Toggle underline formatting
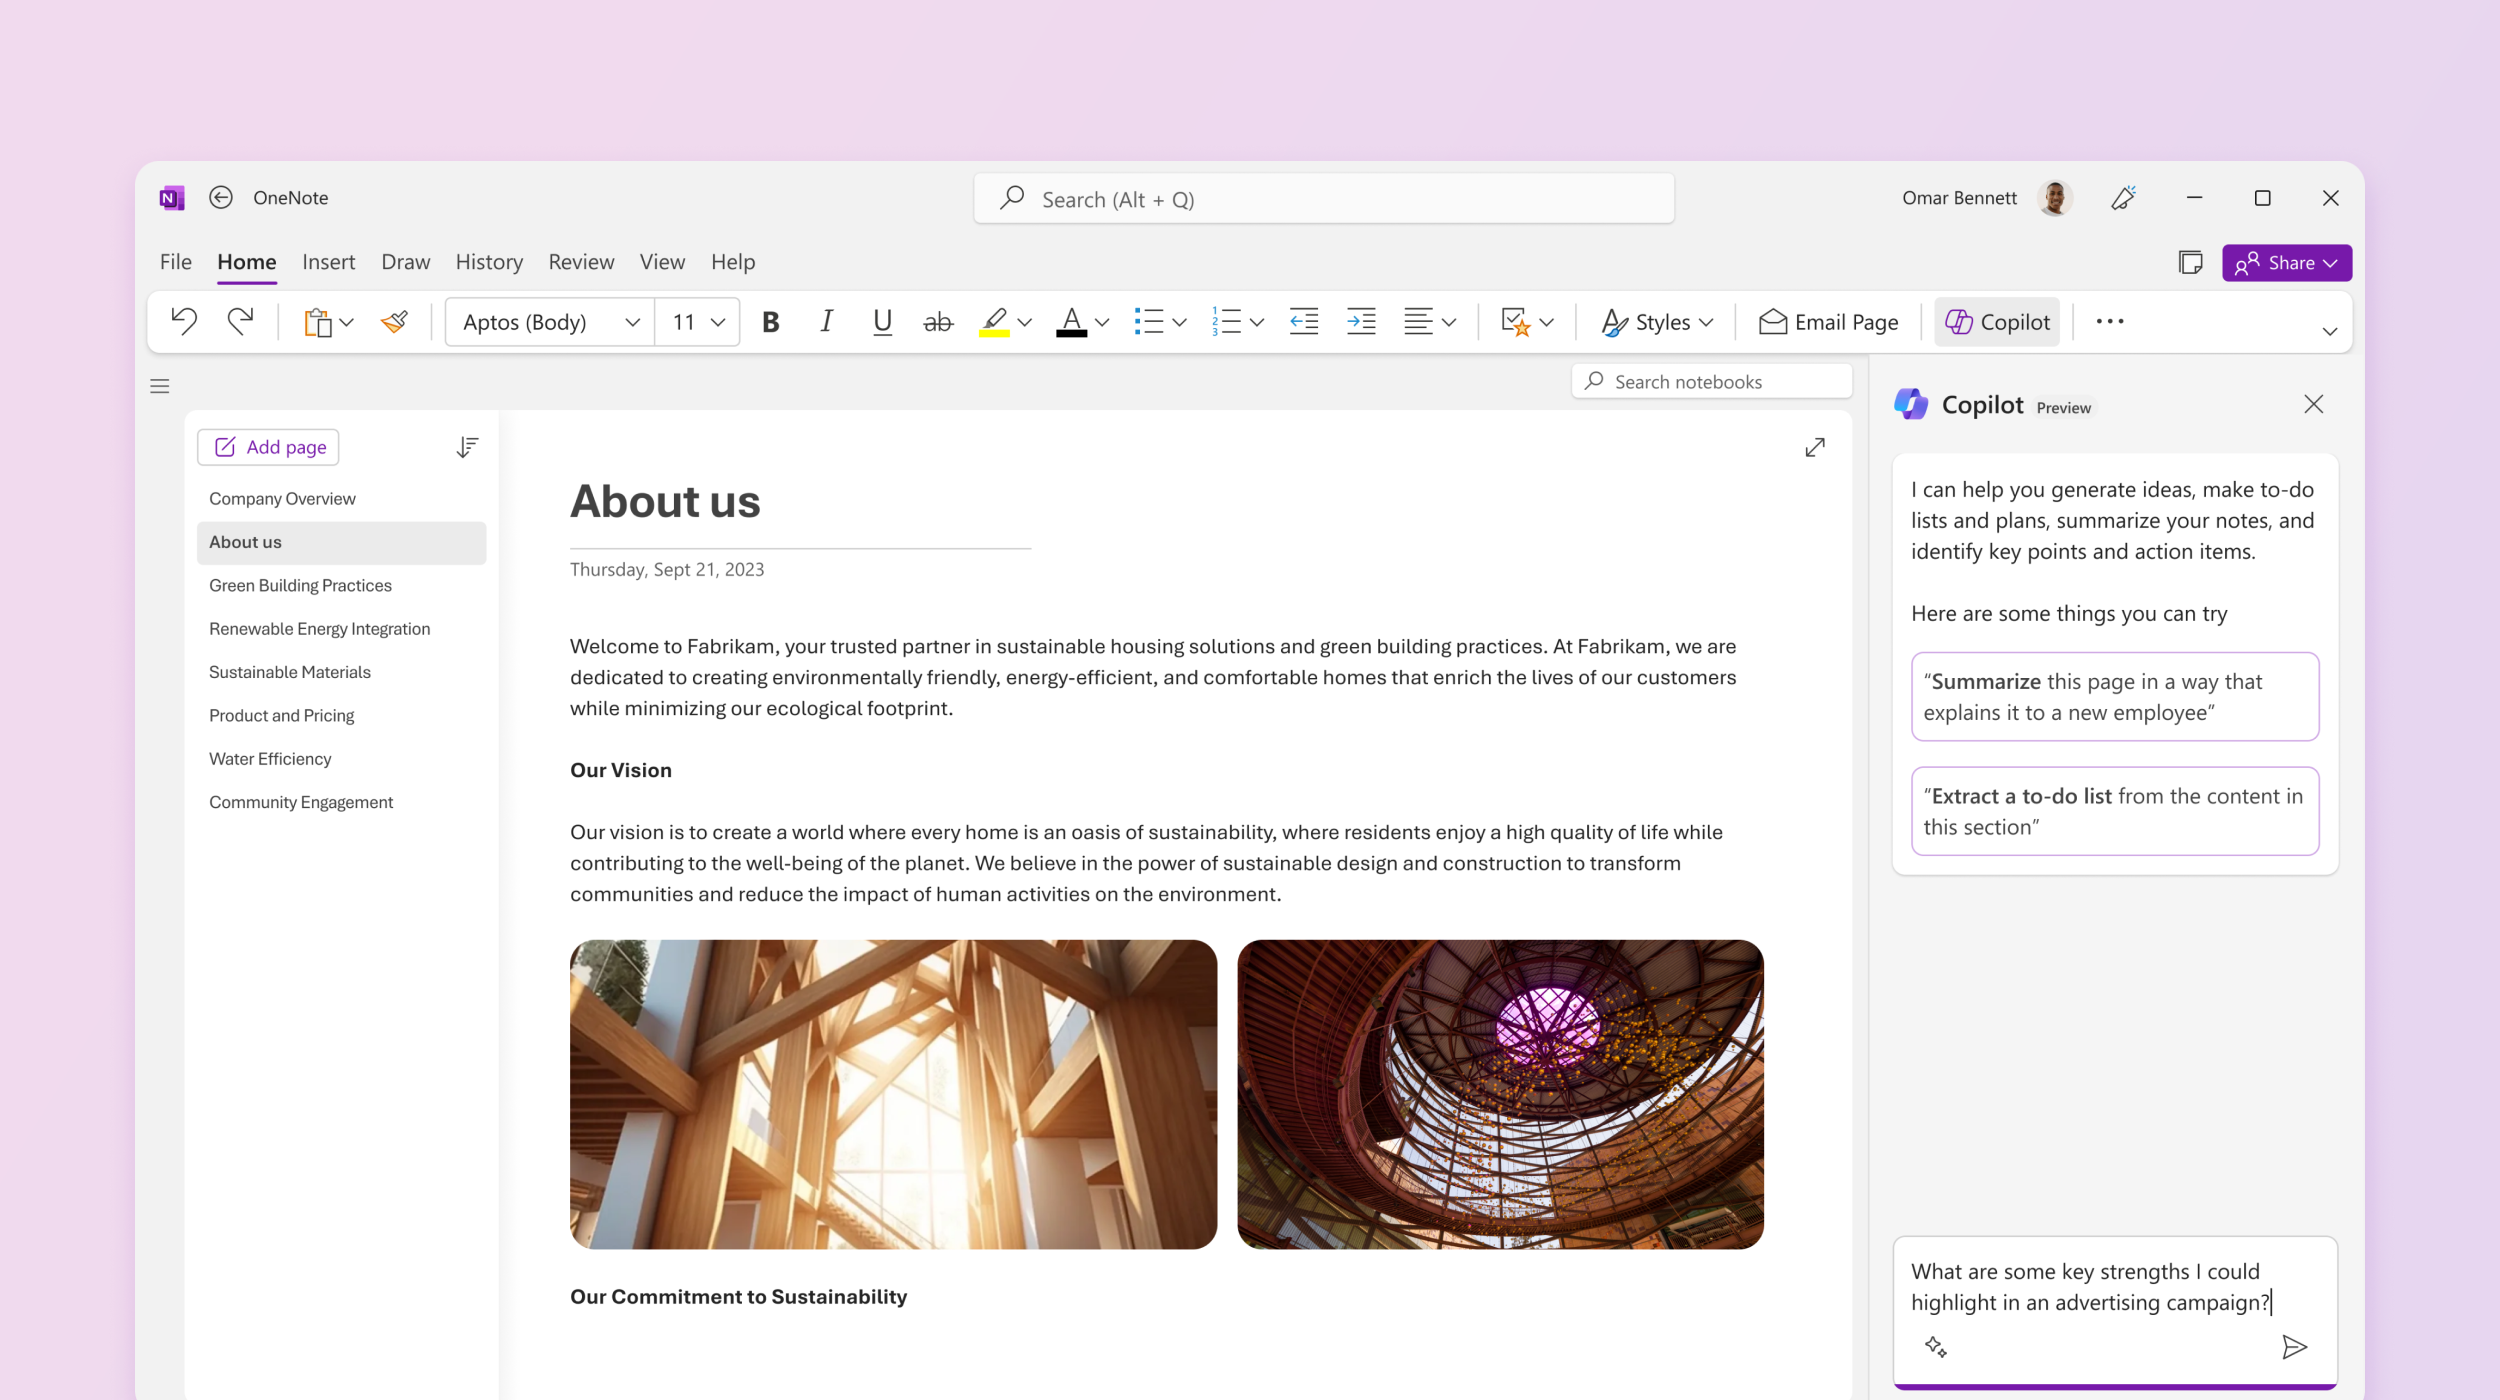Viewport: 2500px width, 1400px height. point(880,321)
